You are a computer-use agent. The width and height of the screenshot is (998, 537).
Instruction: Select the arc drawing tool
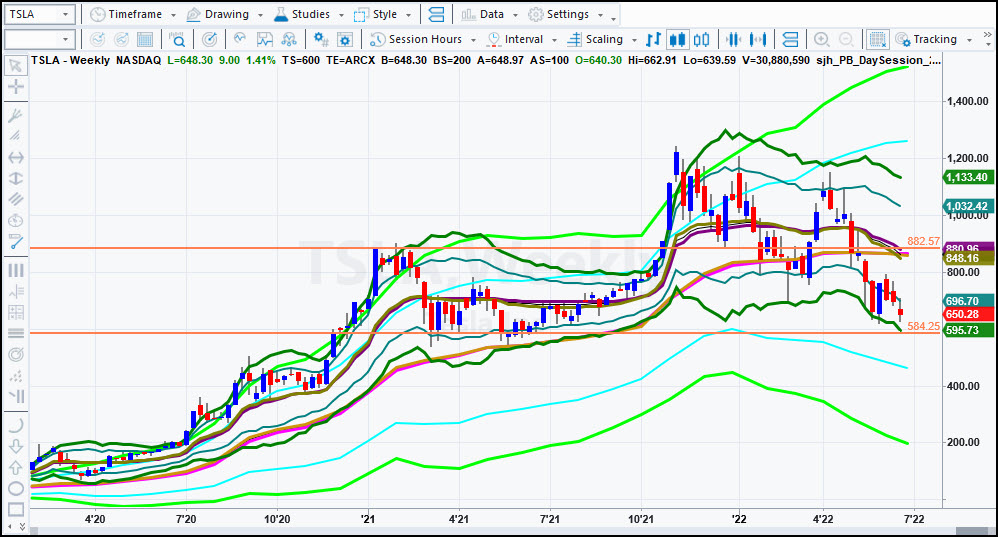click(x=16, y=425)
